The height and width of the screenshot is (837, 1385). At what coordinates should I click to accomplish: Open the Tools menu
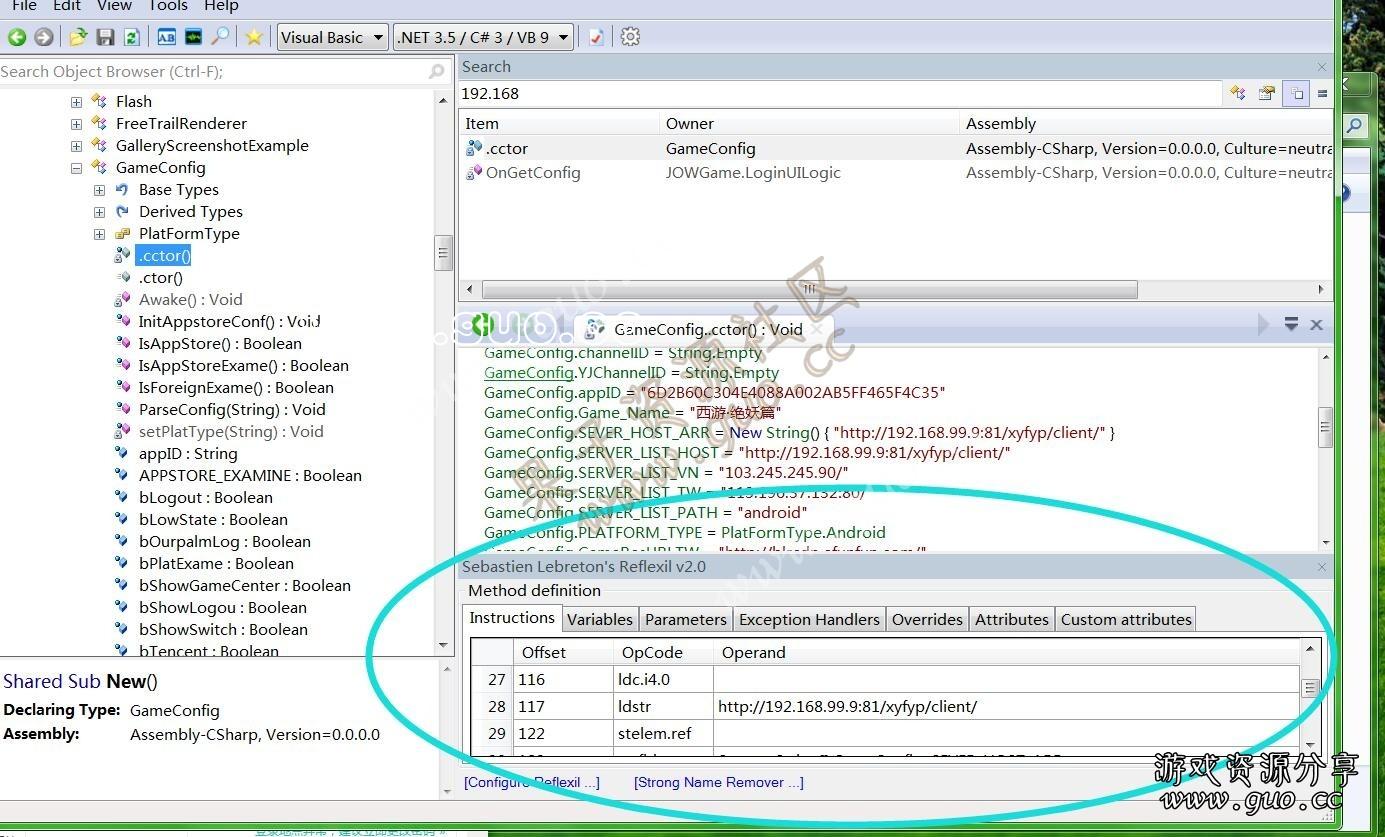click(167, 6)
